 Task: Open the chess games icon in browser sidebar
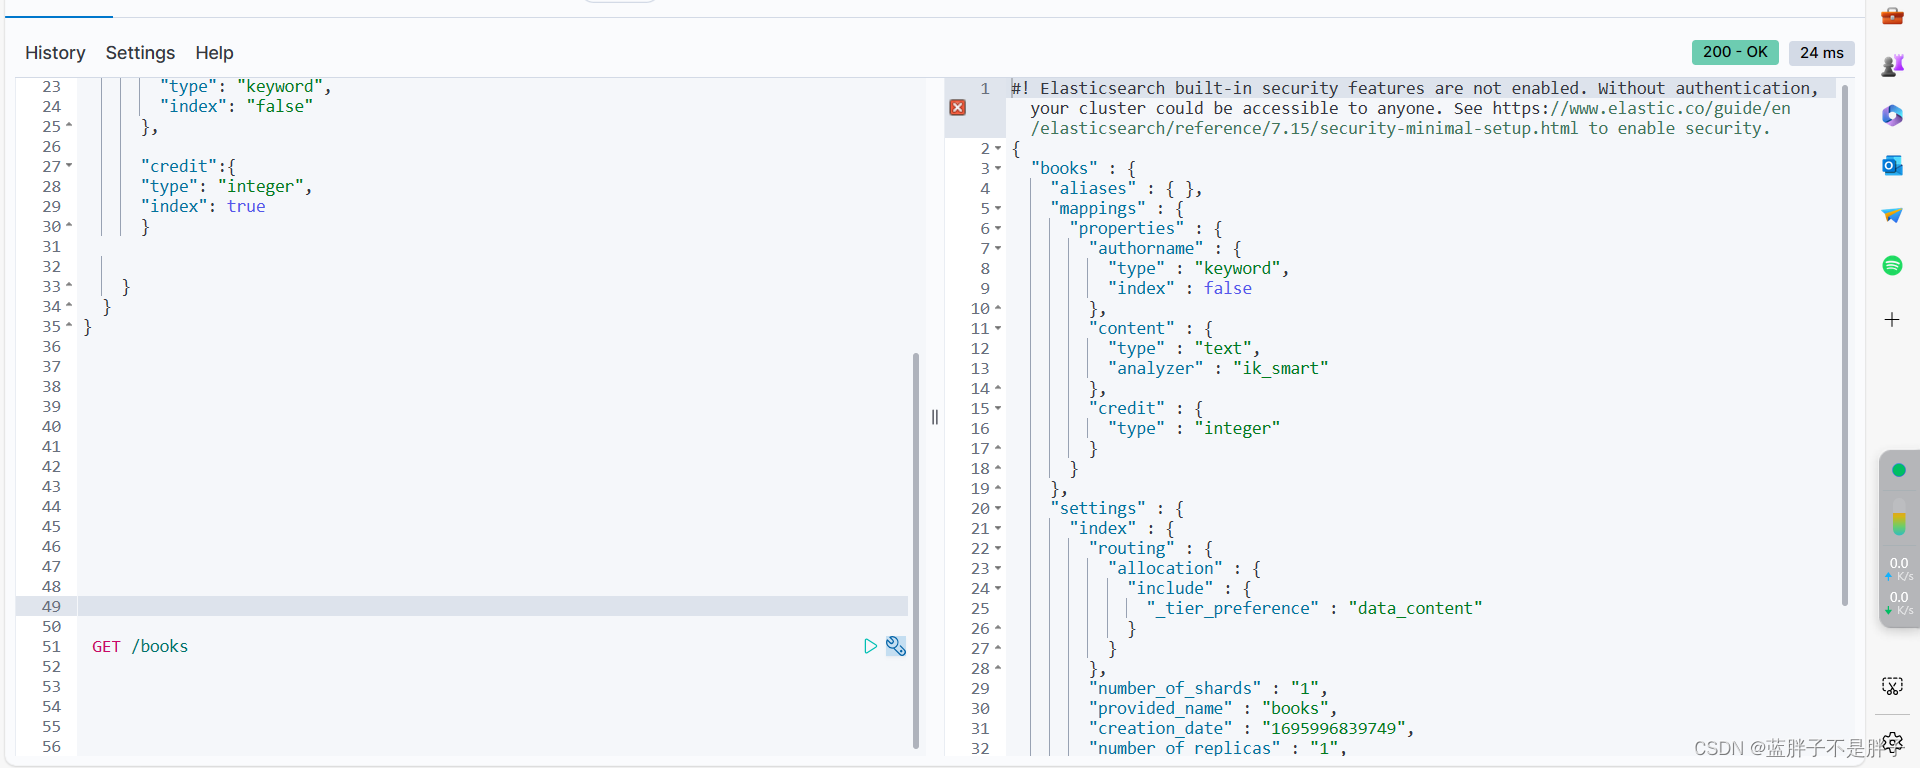(x=1892, y=65)
